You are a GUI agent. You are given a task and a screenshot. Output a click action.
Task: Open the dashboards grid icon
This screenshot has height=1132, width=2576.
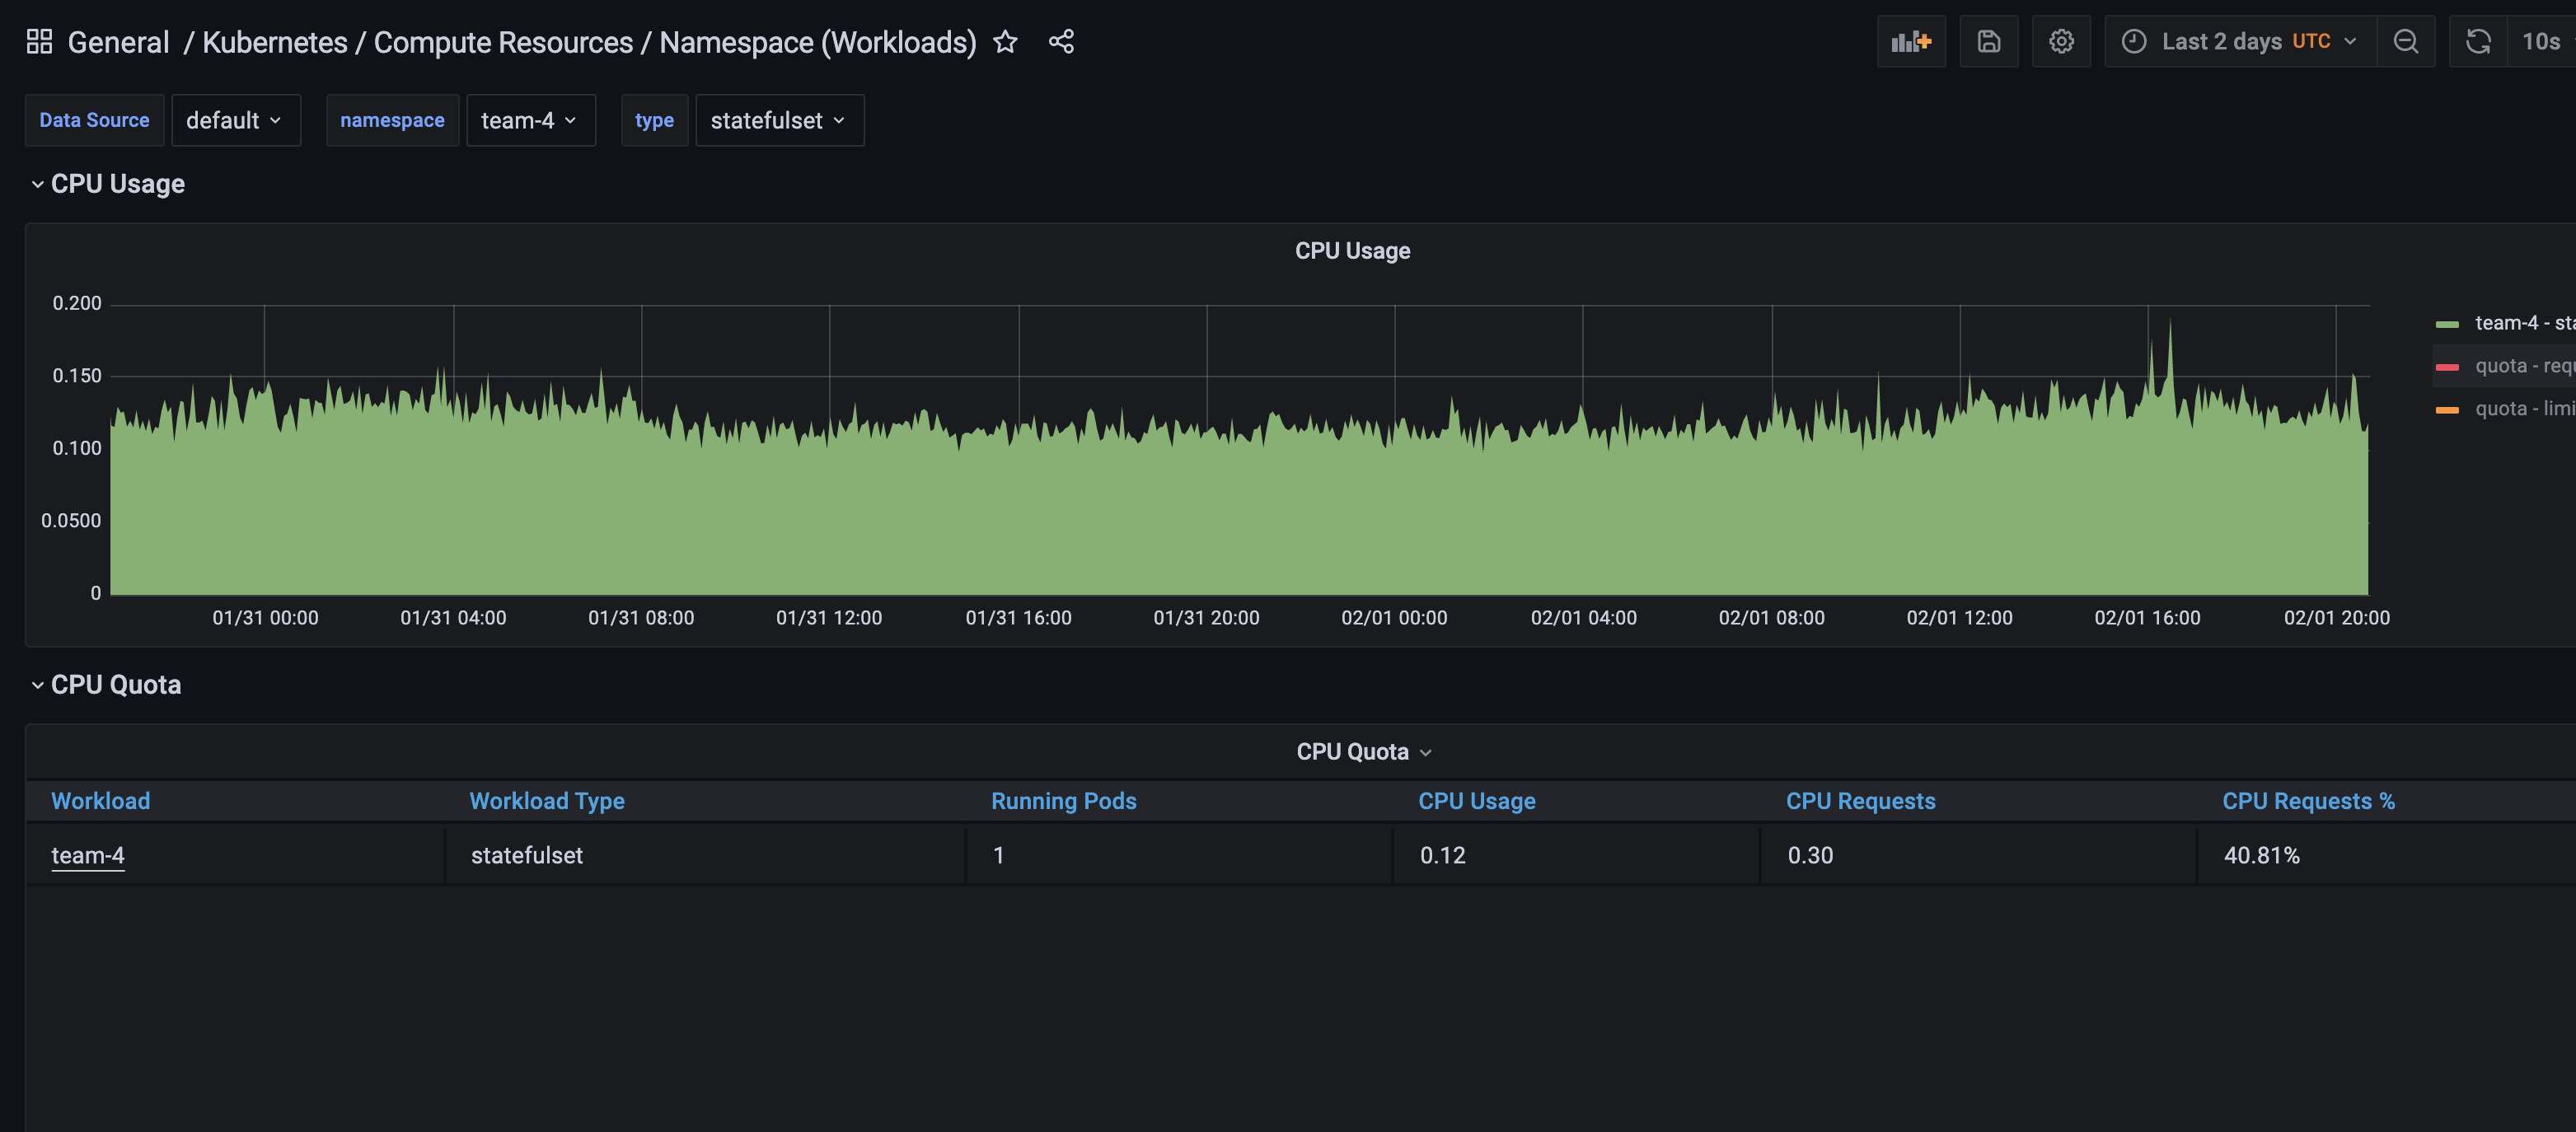tap(39, 42)
